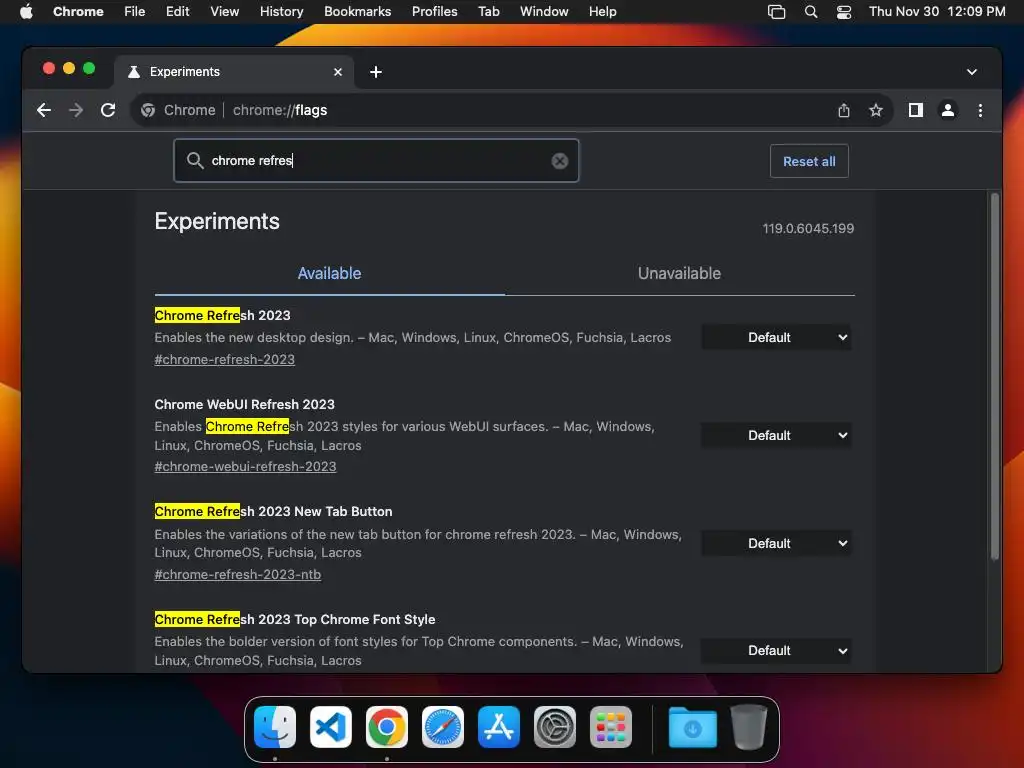Open the Tab menu
Viewport: 1024px width, 768px height.
tap(488, 12)
